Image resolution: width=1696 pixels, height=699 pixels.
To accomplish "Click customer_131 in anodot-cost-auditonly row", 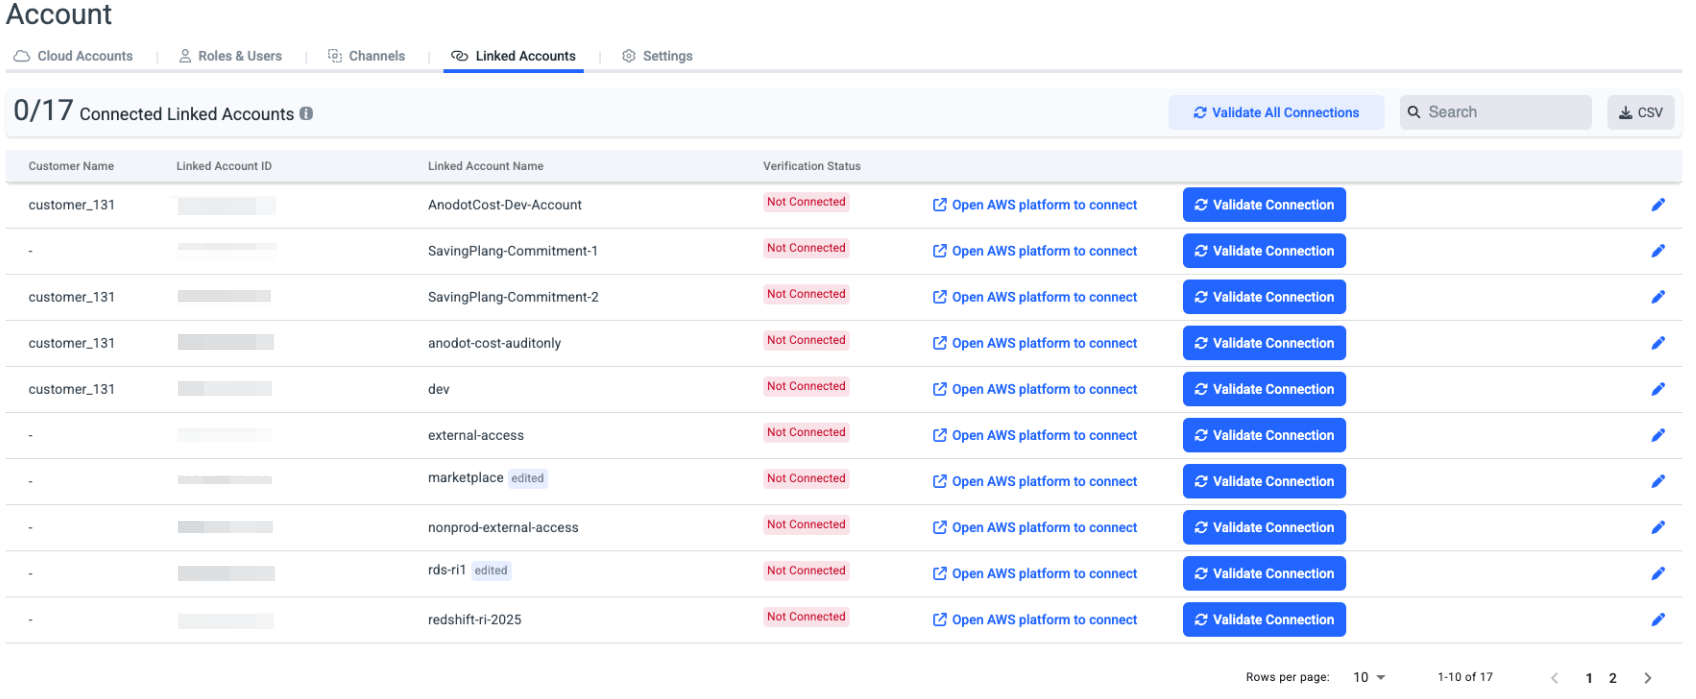I will tap(71, 343).
